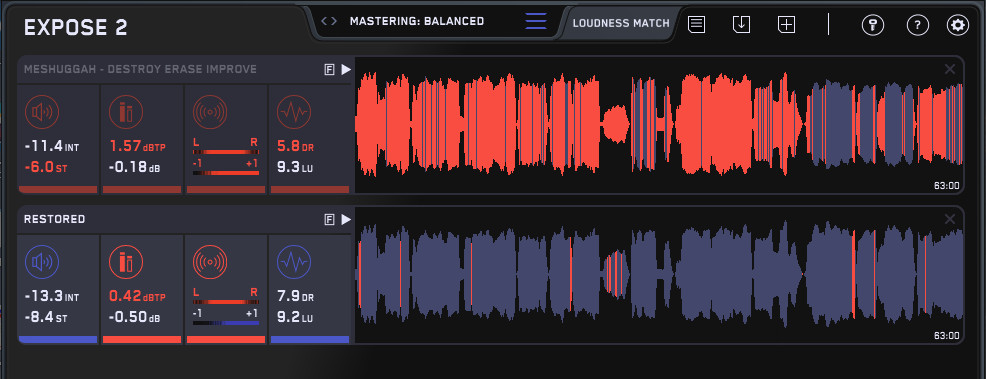Click the Meshuggah - Destroy Erase Improve title
The image size is (986, 379).
click(x=140, y=69)
